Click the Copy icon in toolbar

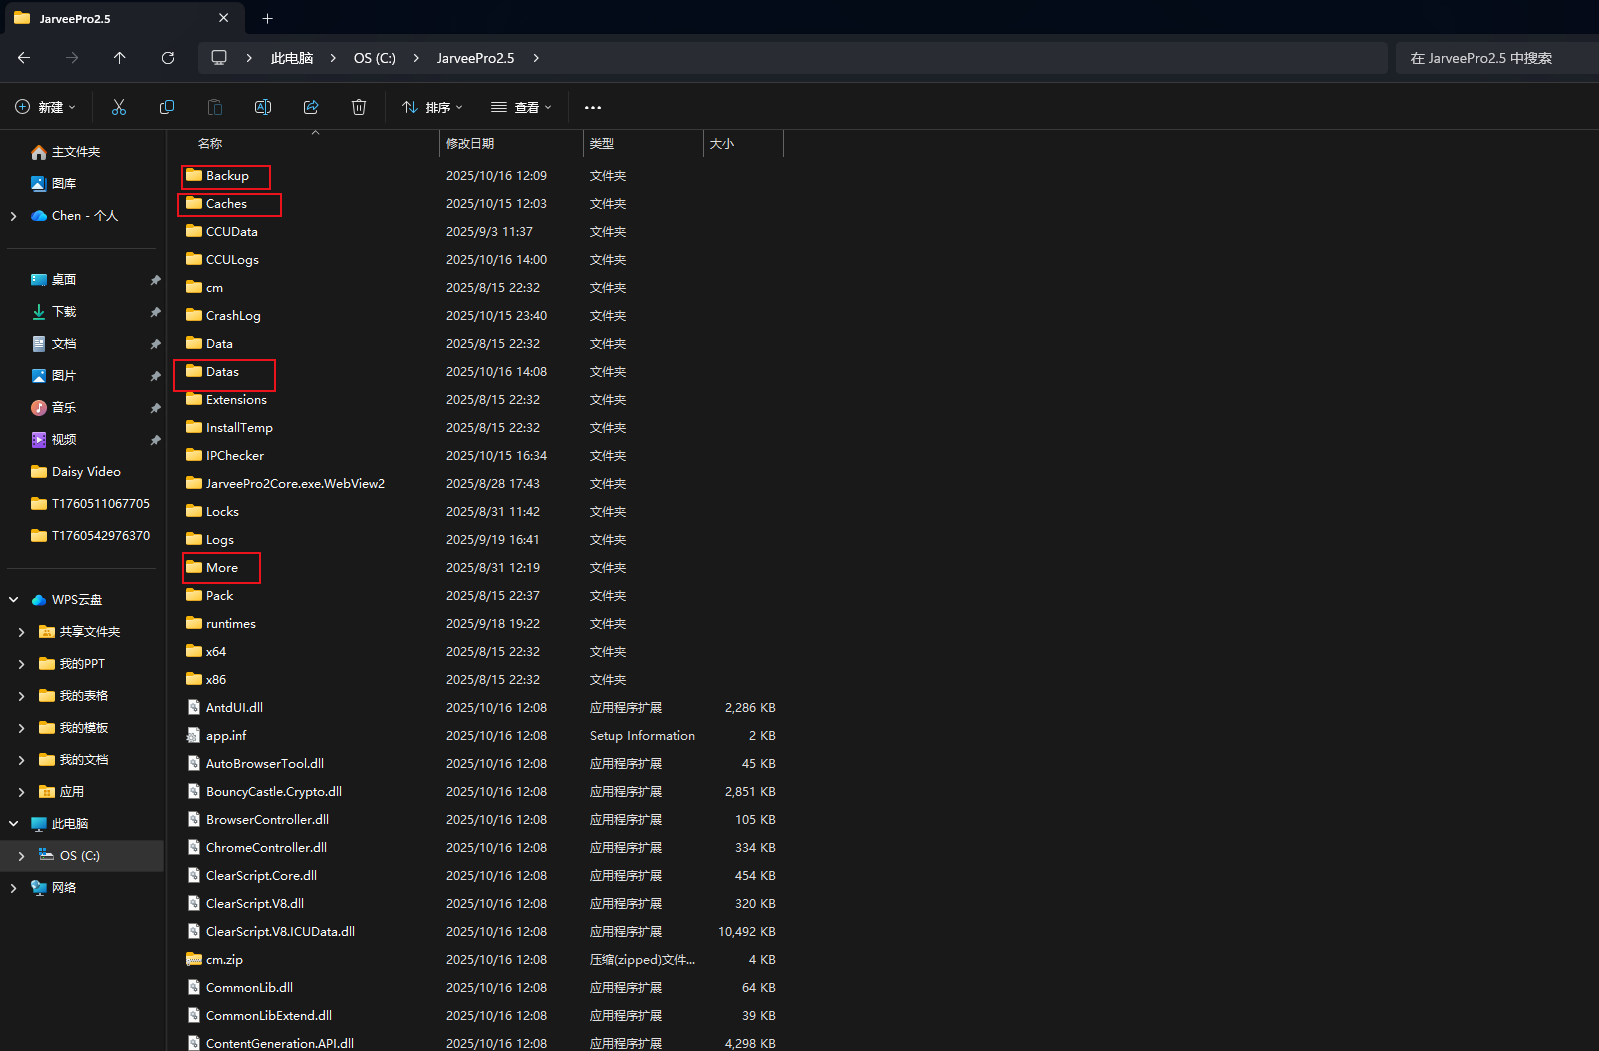(167, 107)
